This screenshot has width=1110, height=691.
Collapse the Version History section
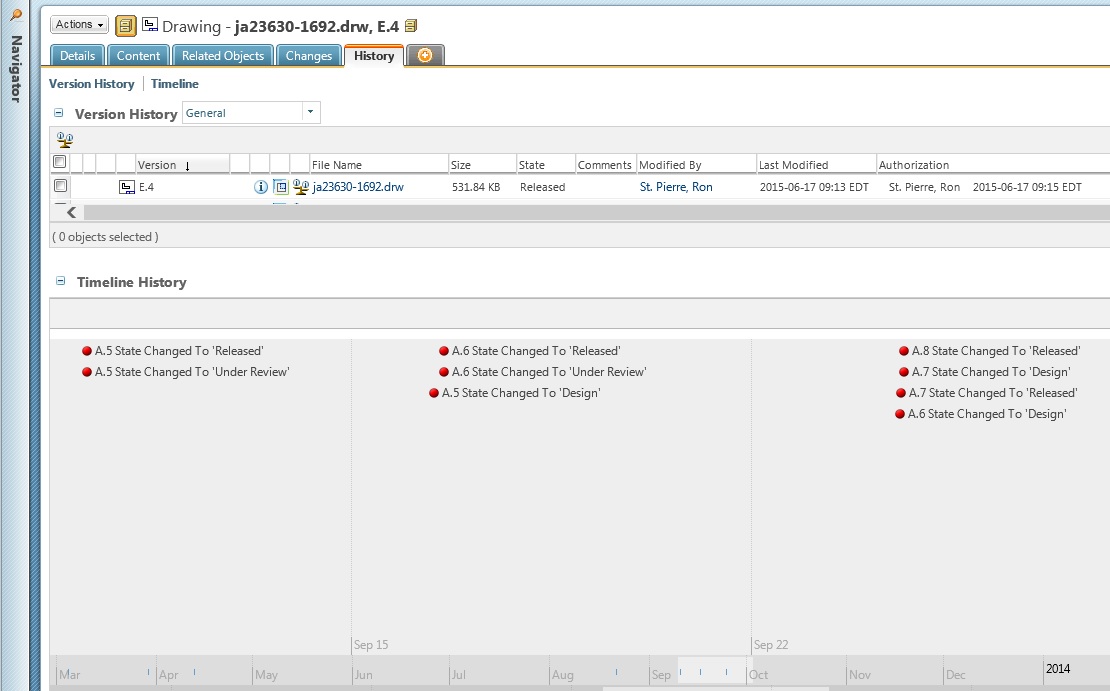[59, 113]
